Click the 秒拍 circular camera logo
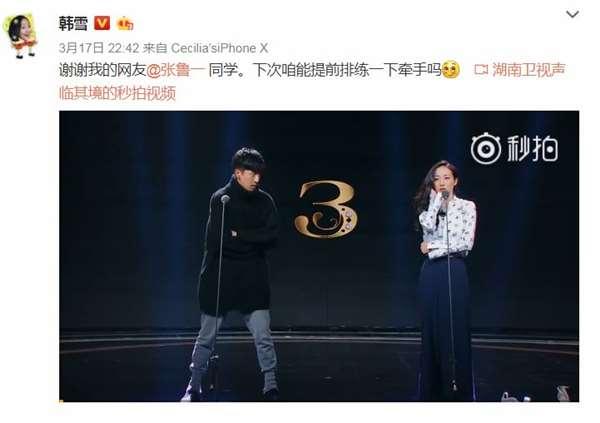Image resolution: width=600 pixels, height=423 pixels. point(485,149)
